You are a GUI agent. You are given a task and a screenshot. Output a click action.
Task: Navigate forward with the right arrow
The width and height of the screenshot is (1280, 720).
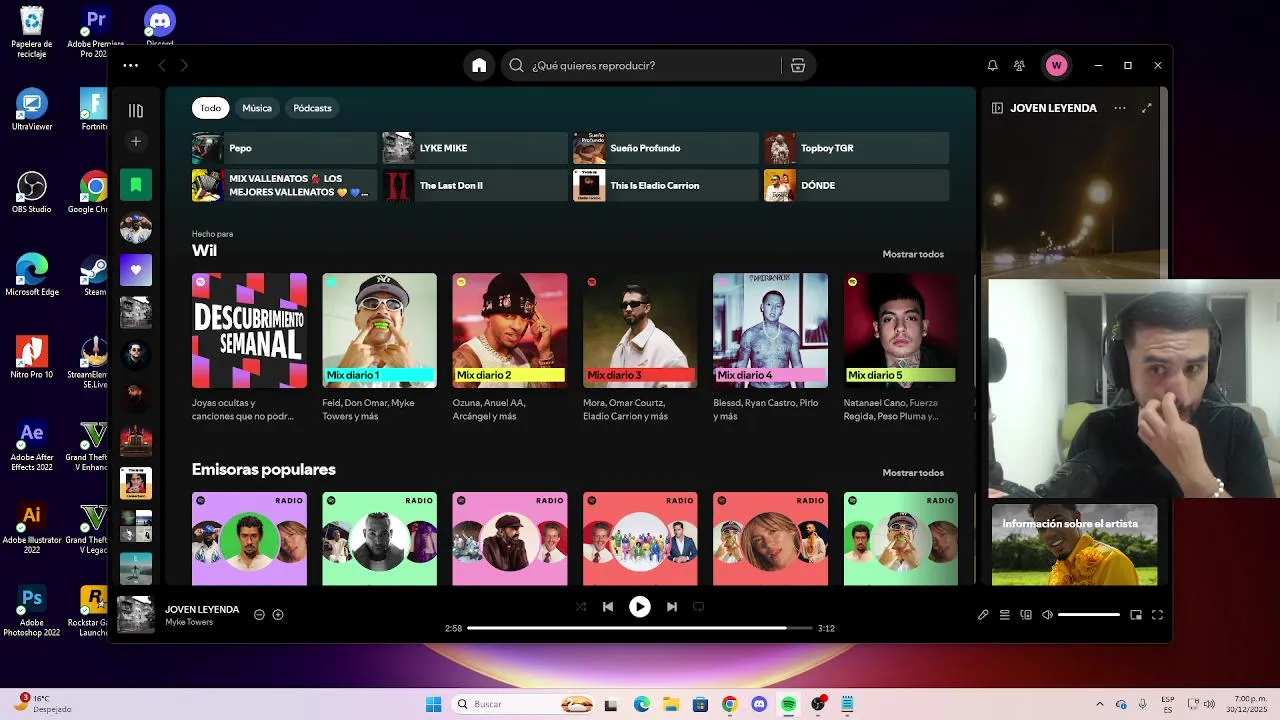tap(184, 65)
